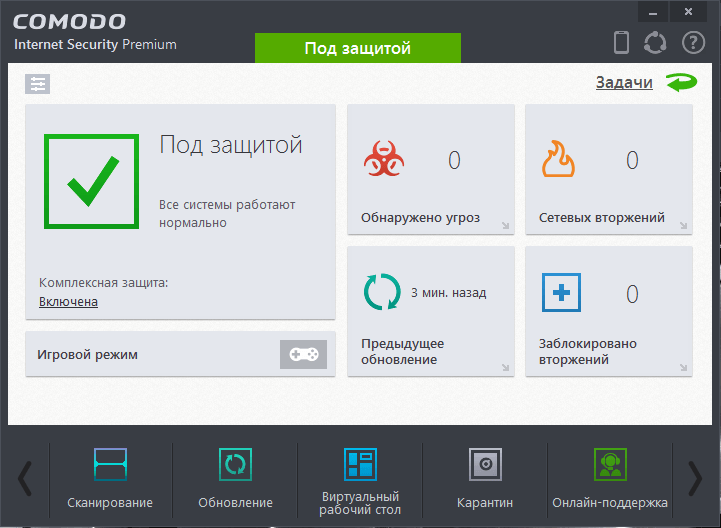Open Виртуальный рабочий стол

point(360,481)
